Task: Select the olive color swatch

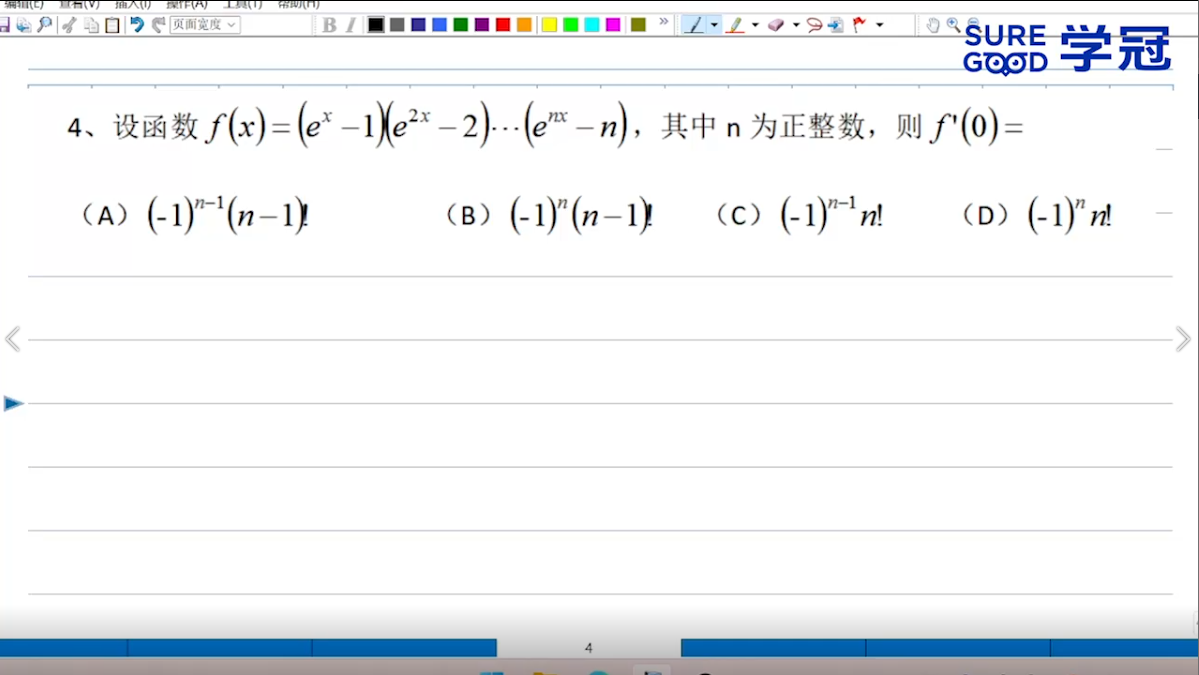Action: pyautogui.click(x=638, y=25)
